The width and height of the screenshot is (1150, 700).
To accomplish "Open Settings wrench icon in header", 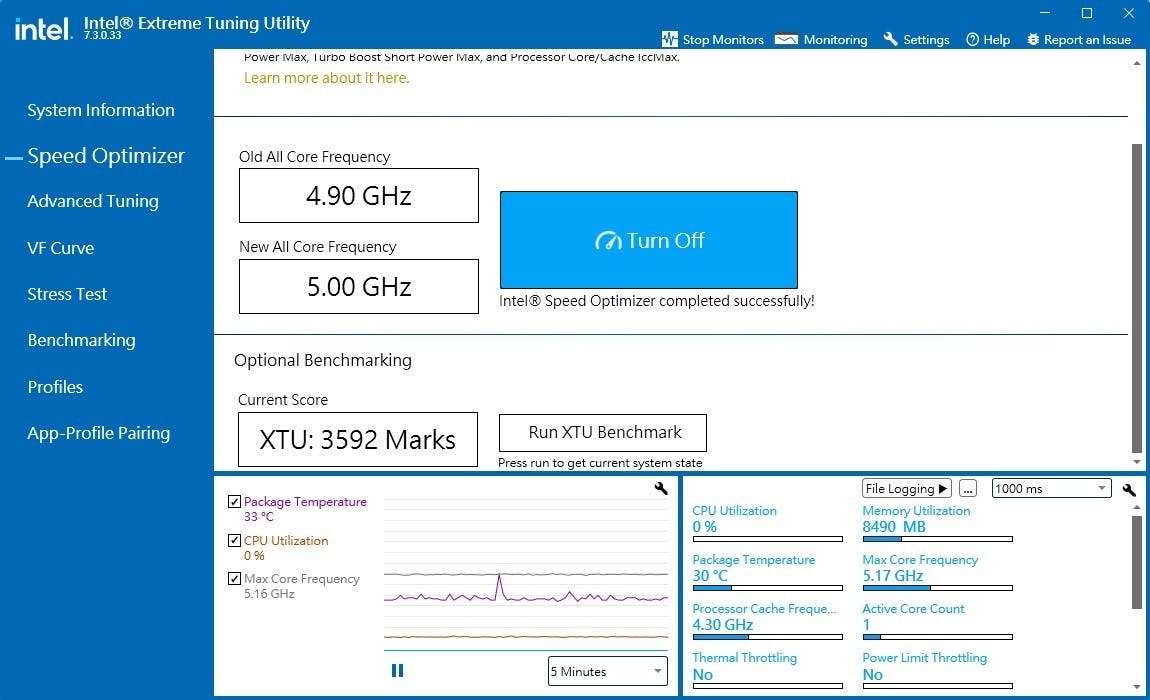I will point(890,39).
